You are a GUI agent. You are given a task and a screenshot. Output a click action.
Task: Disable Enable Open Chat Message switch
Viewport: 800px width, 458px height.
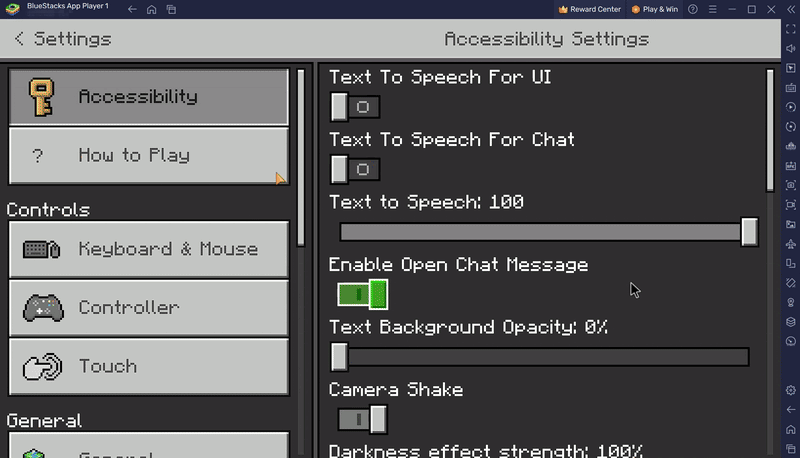362,294
